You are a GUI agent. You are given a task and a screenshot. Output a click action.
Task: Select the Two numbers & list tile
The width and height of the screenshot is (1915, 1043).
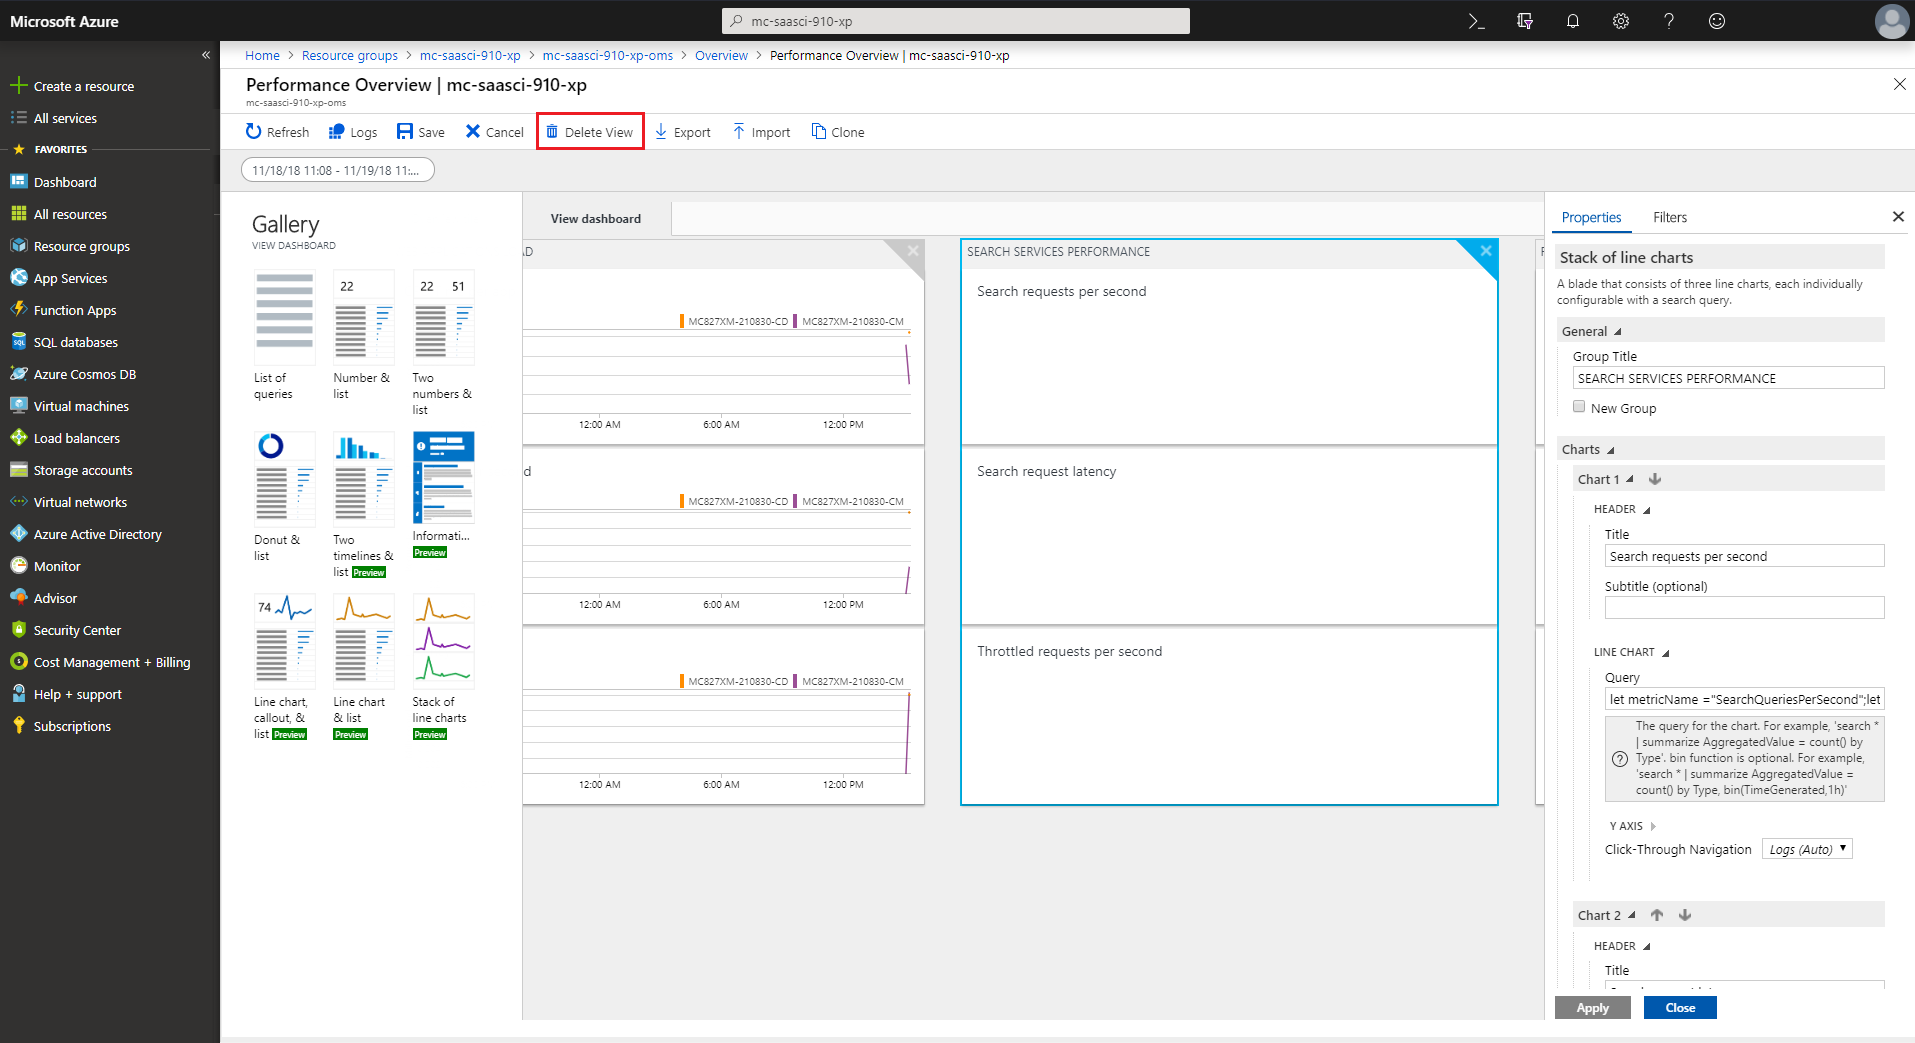(443, 343)
